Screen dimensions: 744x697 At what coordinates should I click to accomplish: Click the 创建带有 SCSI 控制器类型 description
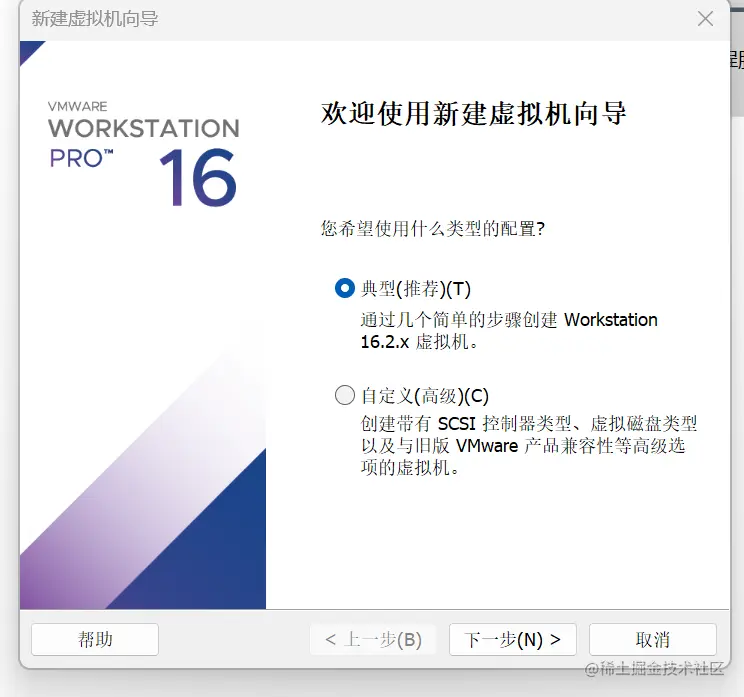(529, 445)
